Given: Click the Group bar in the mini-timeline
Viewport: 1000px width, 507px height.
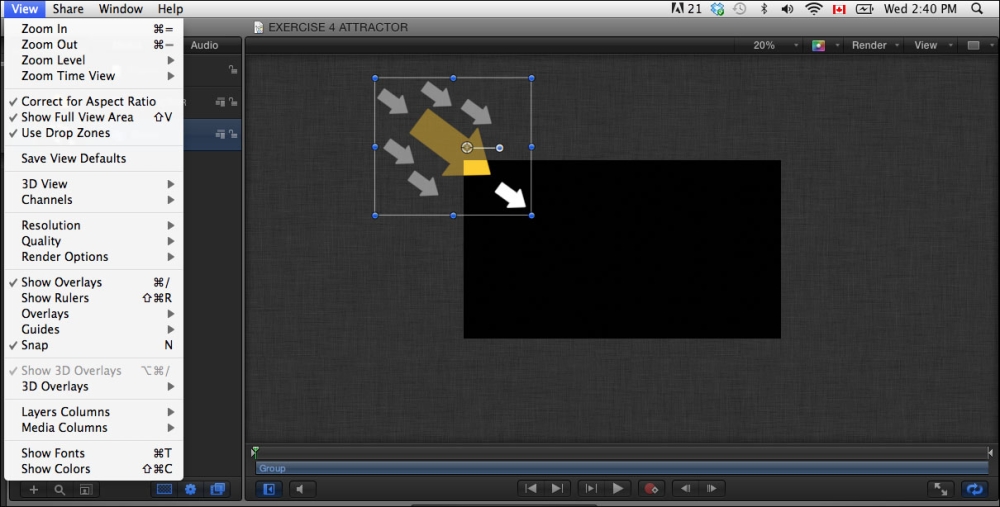Looking at the screenshot, I should [620, 468].
